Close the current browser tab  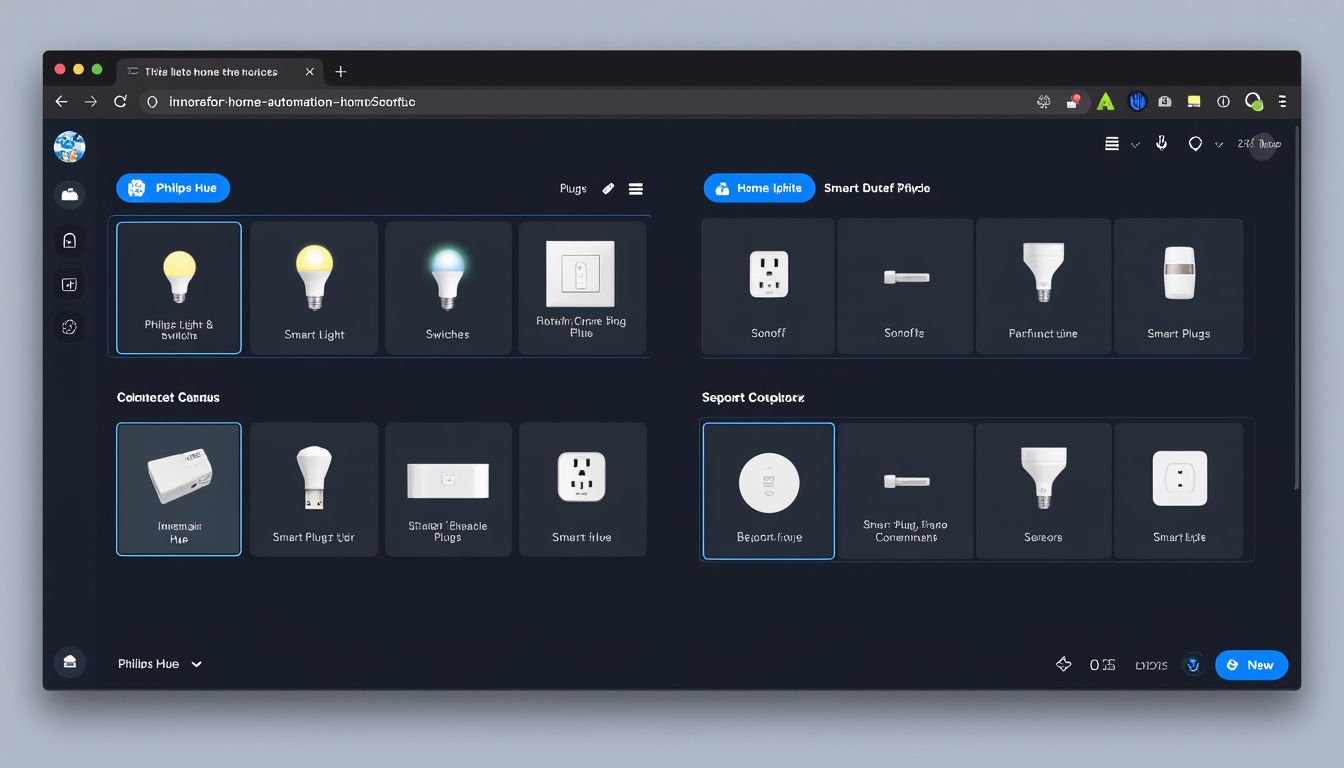(310, 72)
